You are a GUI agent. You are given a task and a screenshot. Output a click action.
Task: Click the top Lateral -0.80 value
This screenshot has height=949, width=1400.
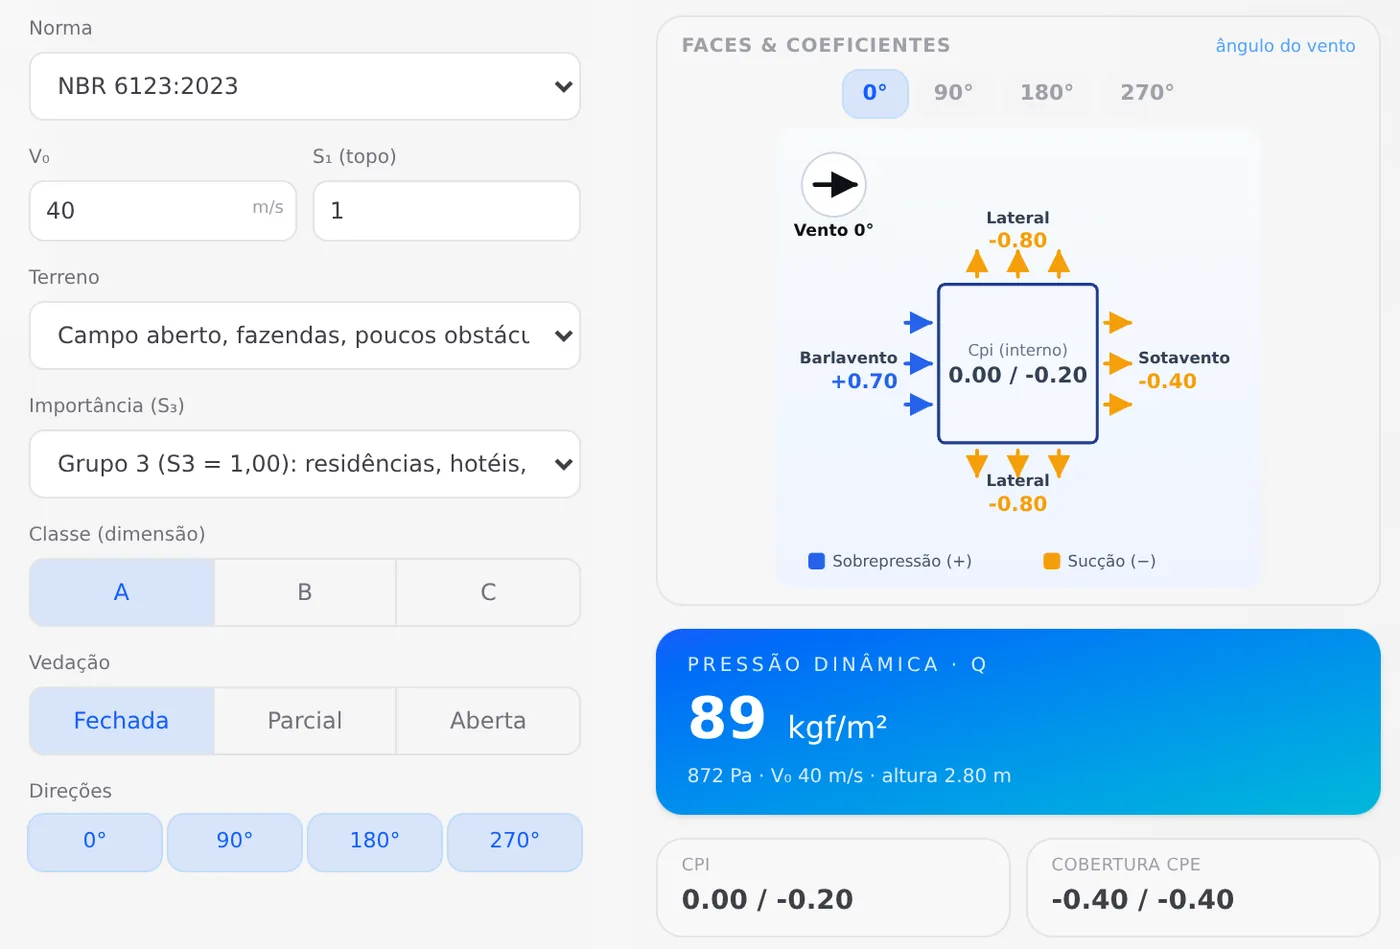pos(1018,241)
